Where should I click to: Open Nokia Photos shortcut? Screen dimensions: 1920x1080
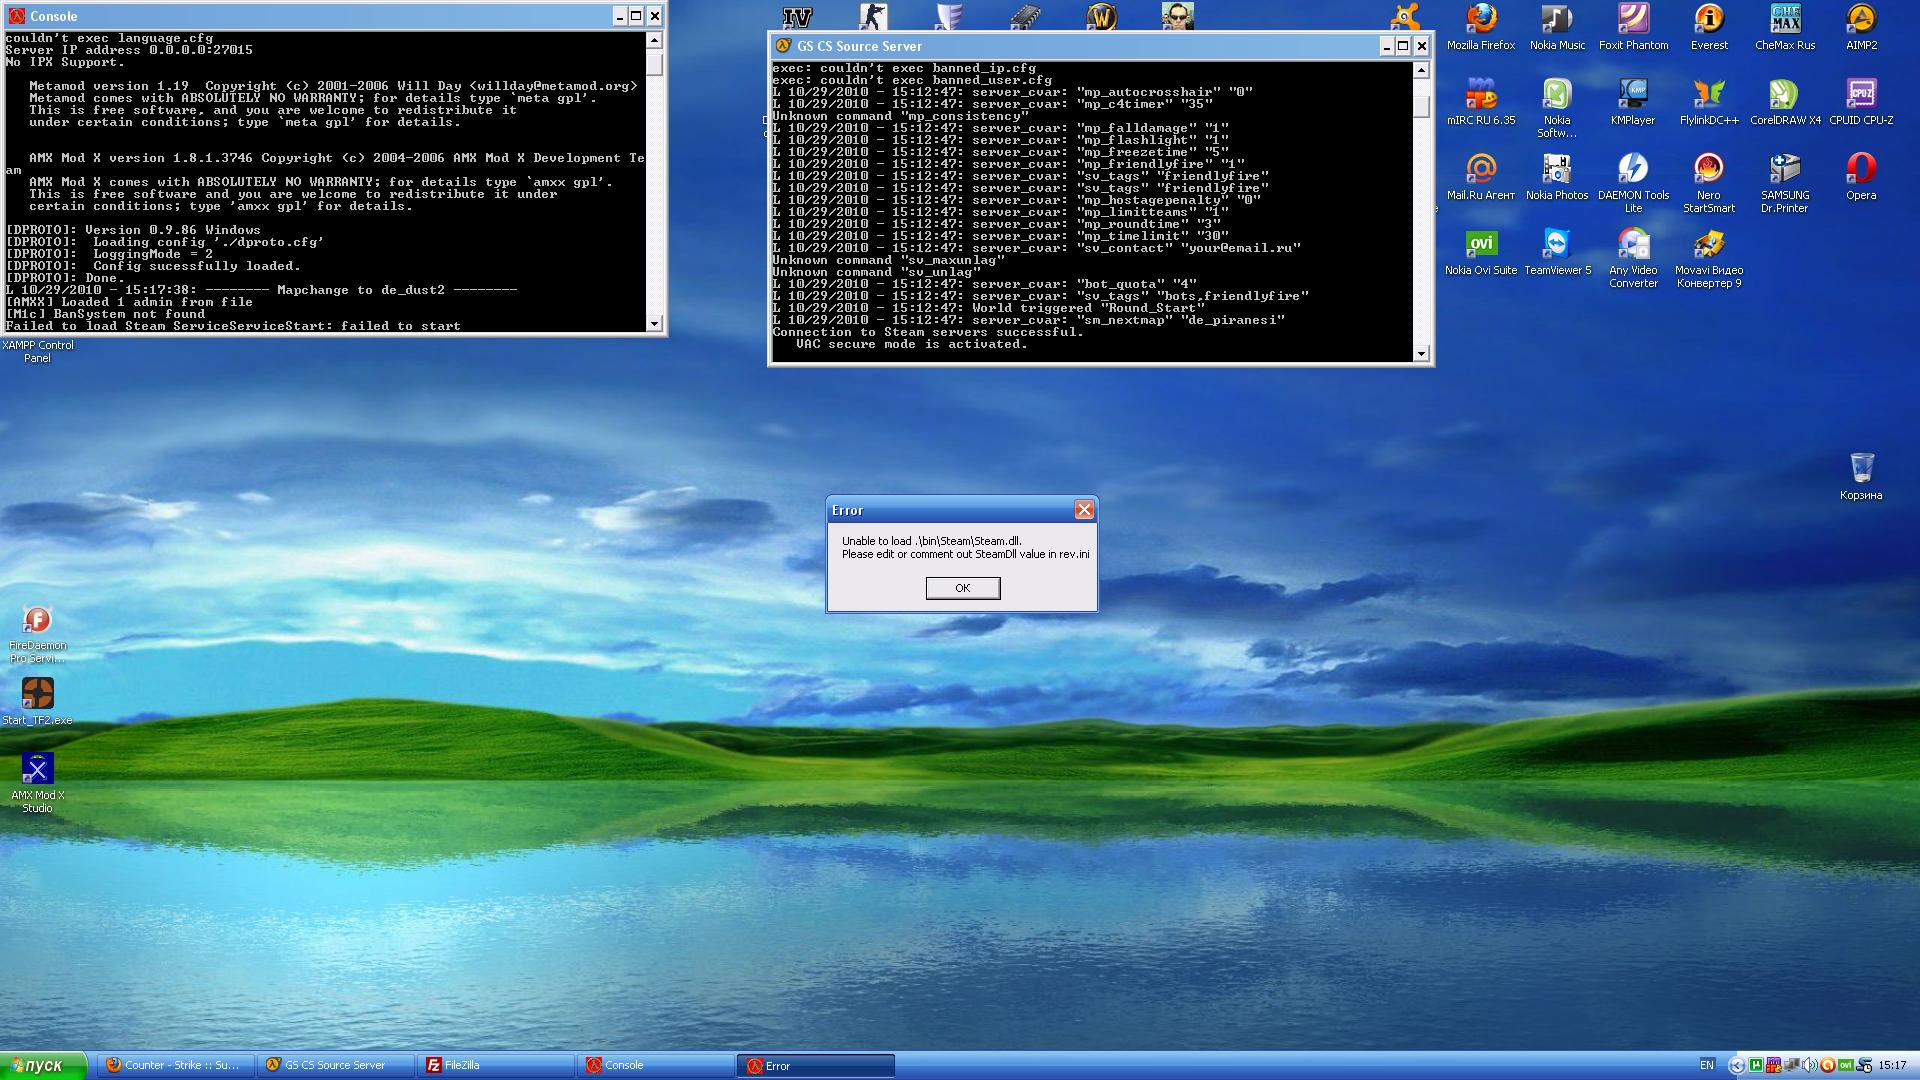[x=1557, y=177]
